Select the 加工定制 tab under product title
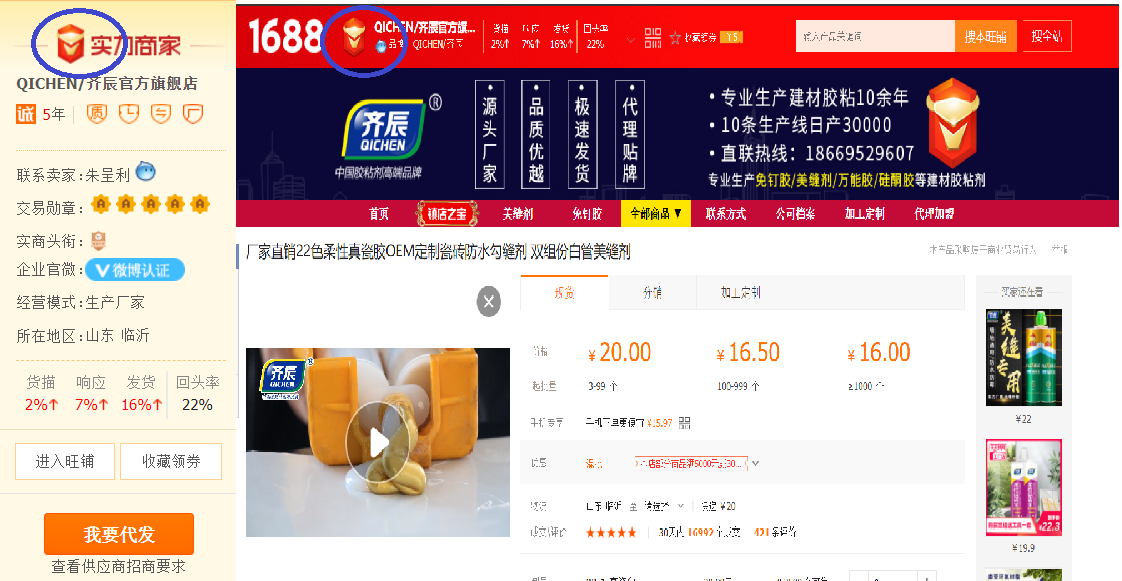 pos(740,292)
